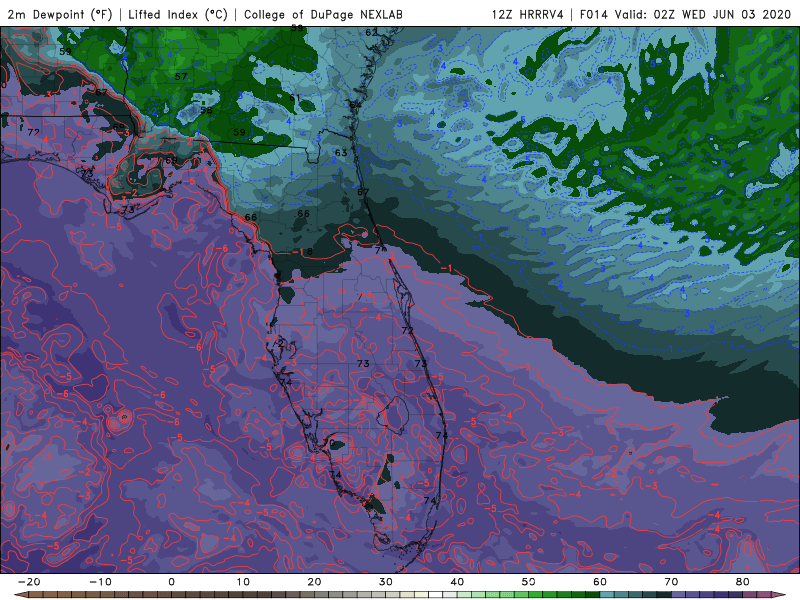The width and height of the screenshot is (800, 600).
Task: Click the brown left arrow end of colorbar
Action: (x=20, y=595)
